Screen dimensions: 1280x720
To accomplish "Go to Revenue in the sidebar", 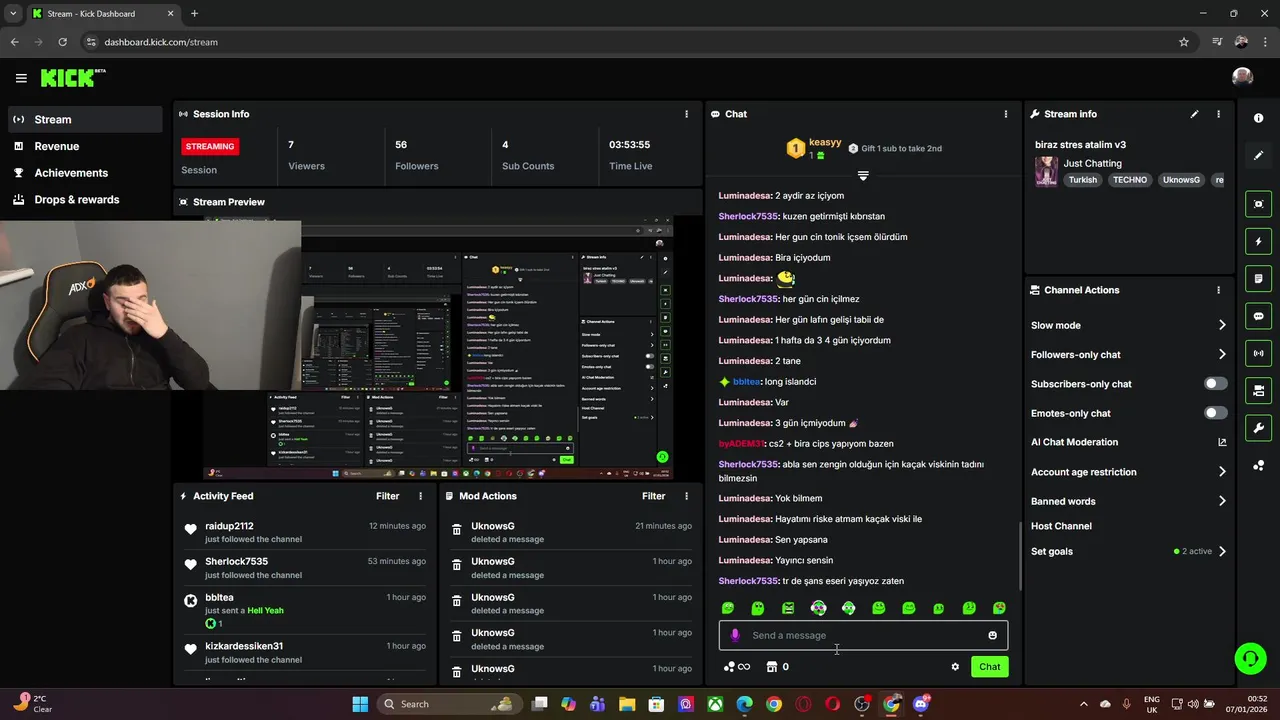I will (x=85, y=146).
